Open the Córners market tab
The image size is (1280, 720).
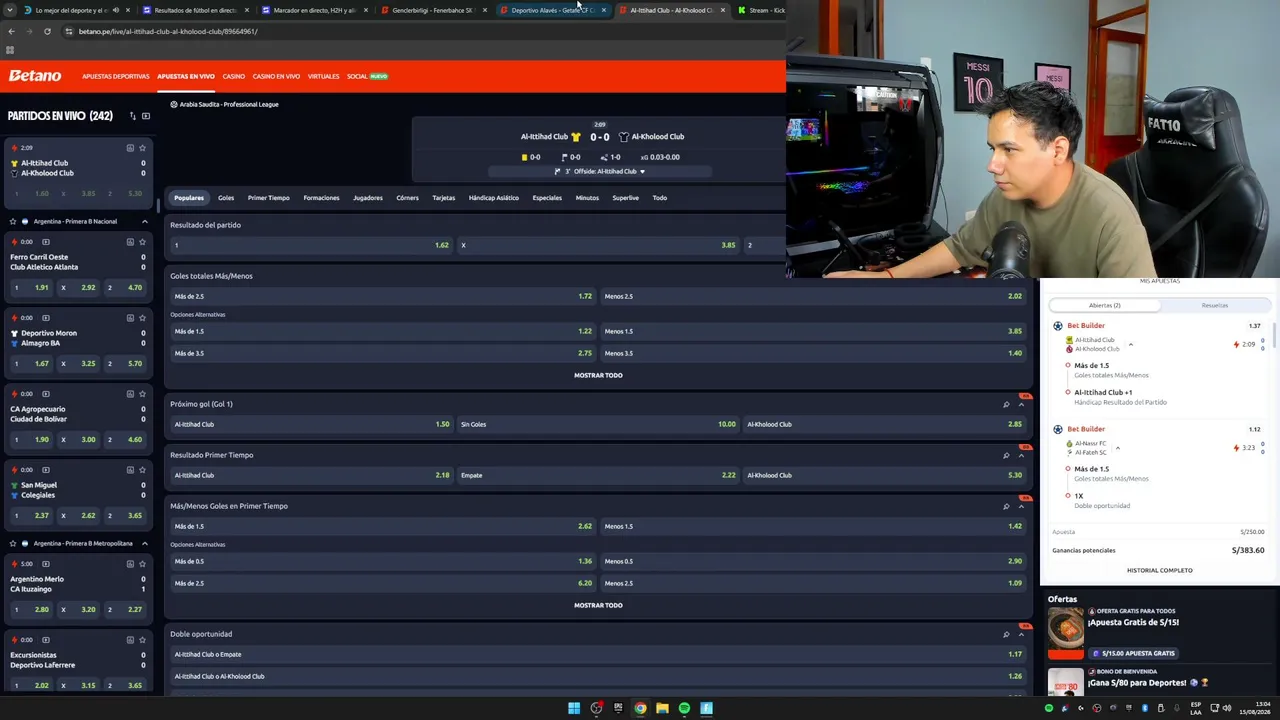(x=407, y=198)
